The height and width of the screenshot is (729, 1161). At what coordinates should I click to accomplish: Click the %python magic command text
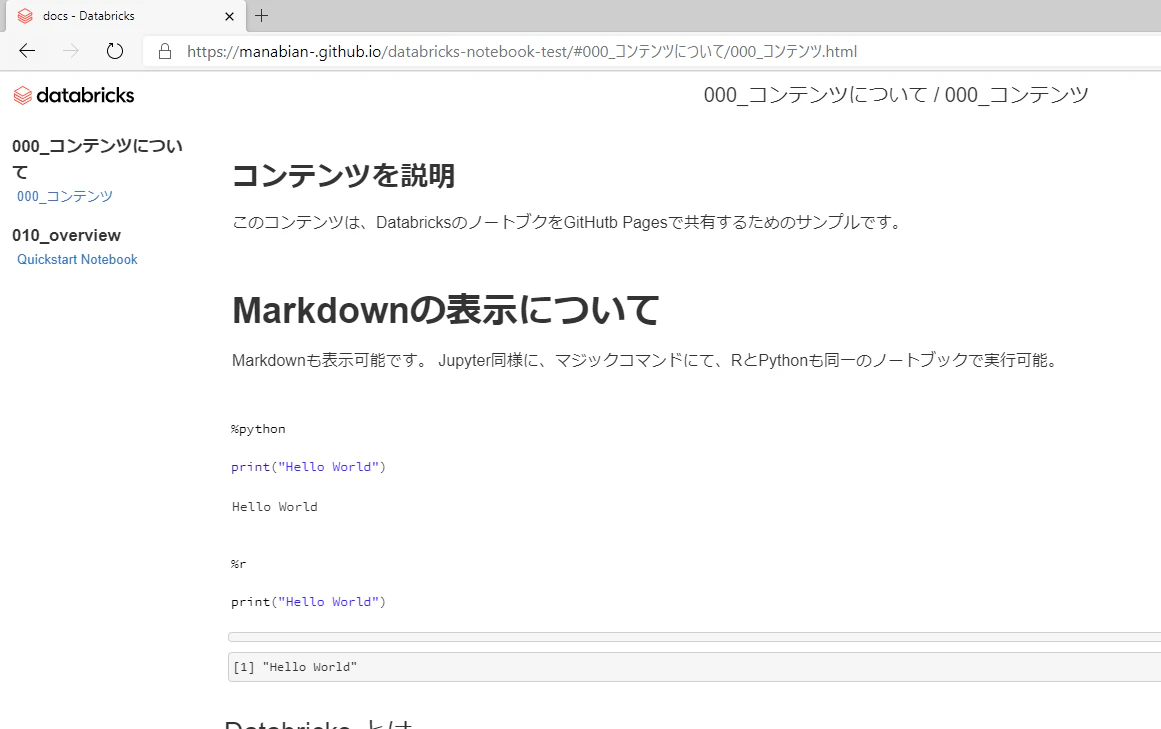[258, 429]
